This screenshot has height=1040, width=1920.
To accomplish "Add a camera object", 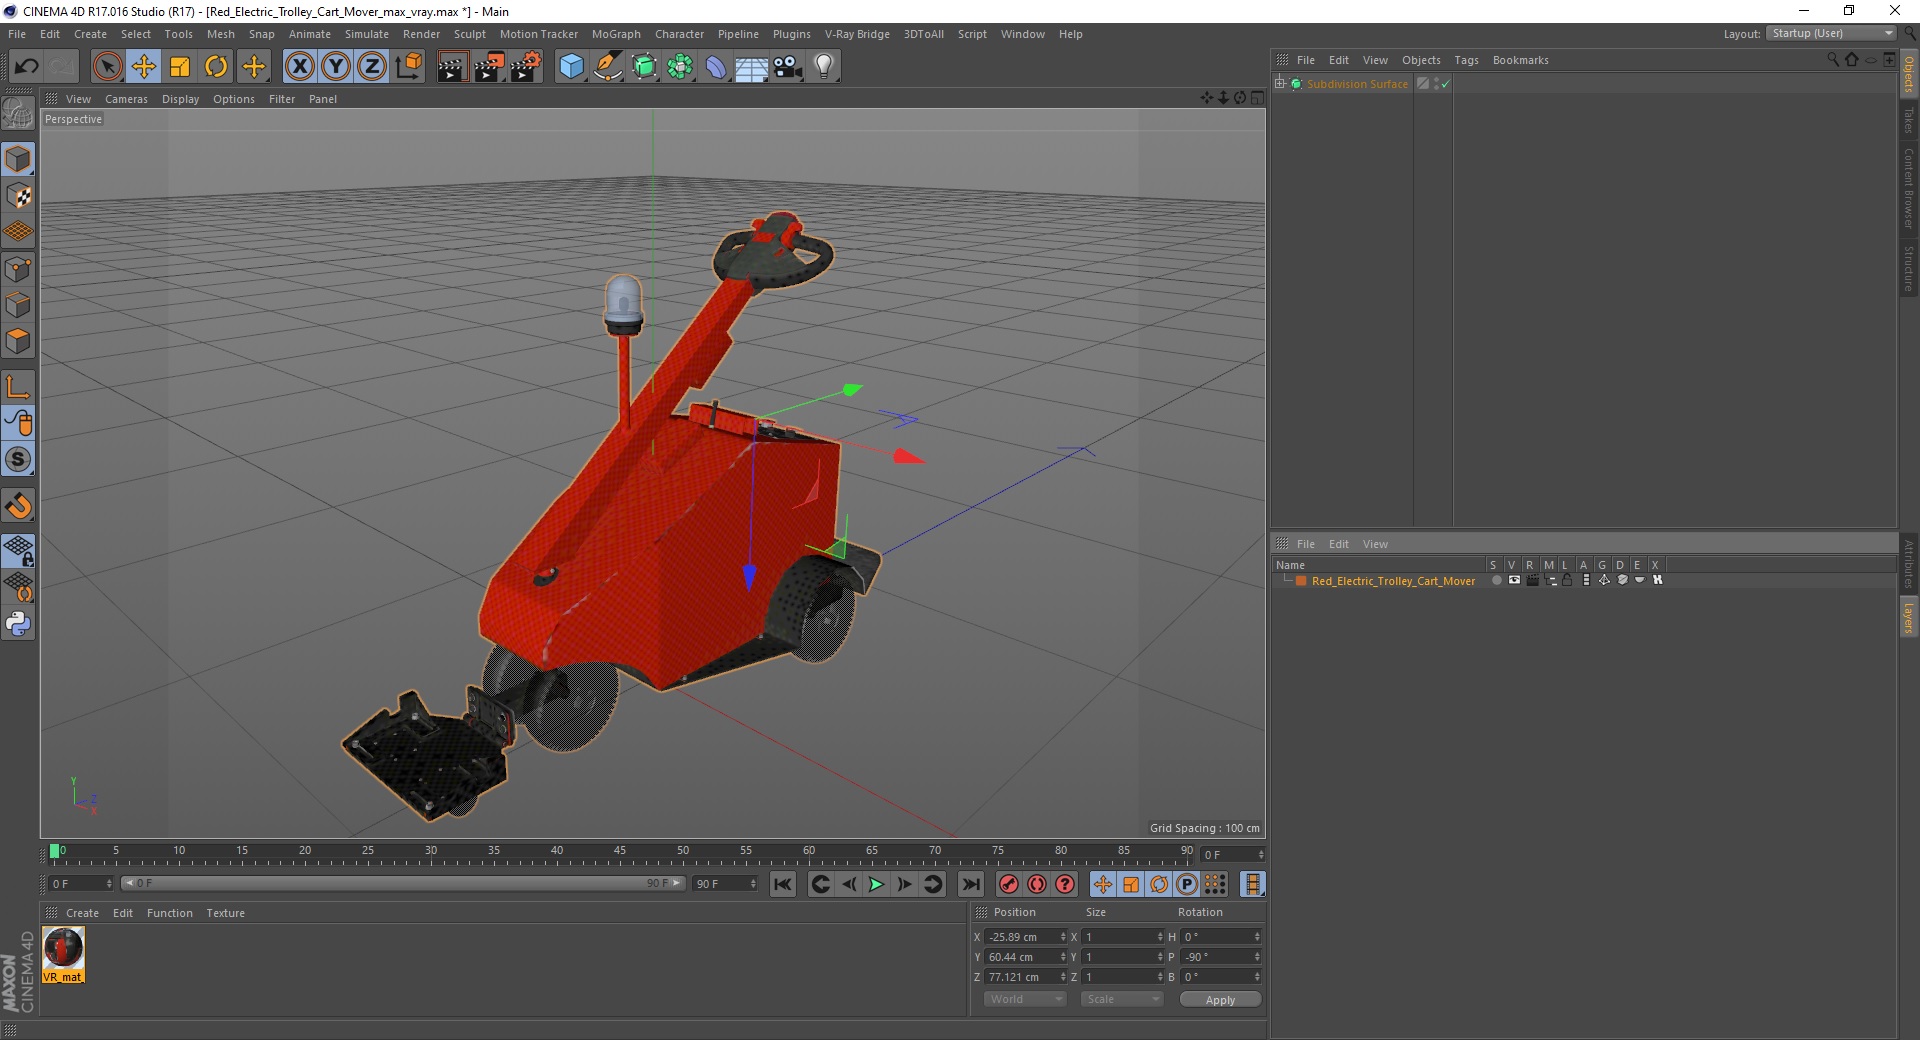I will coord(788,67).
